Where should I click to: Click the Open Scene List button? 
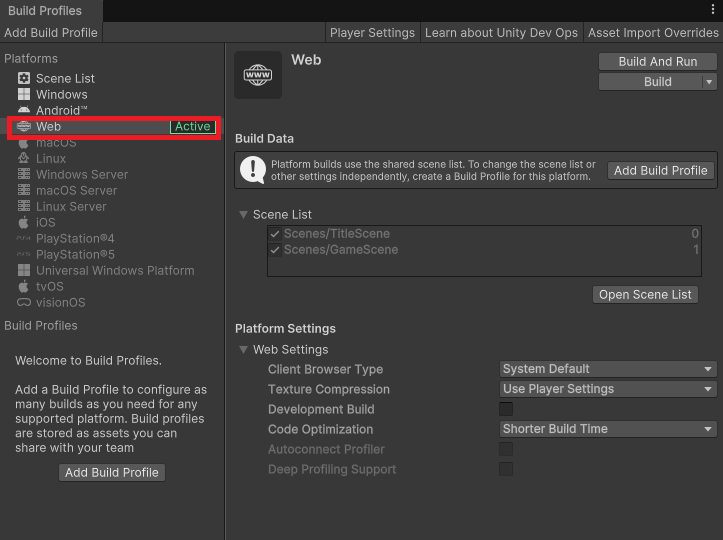(645, 295)
